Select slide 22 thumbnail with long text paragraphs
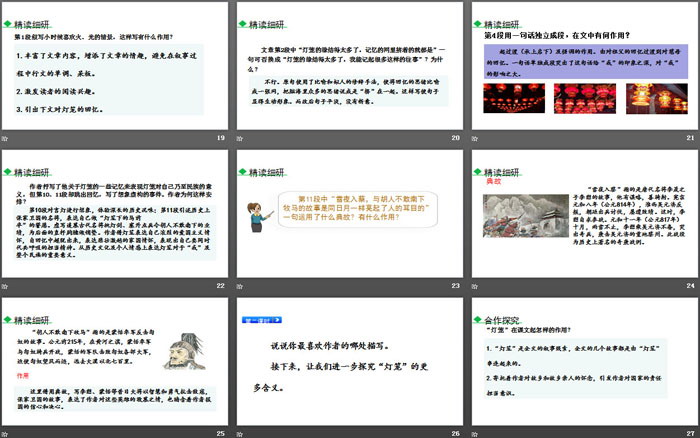The image size is (700, 438). pyautogui.click(x=115, y=213)
